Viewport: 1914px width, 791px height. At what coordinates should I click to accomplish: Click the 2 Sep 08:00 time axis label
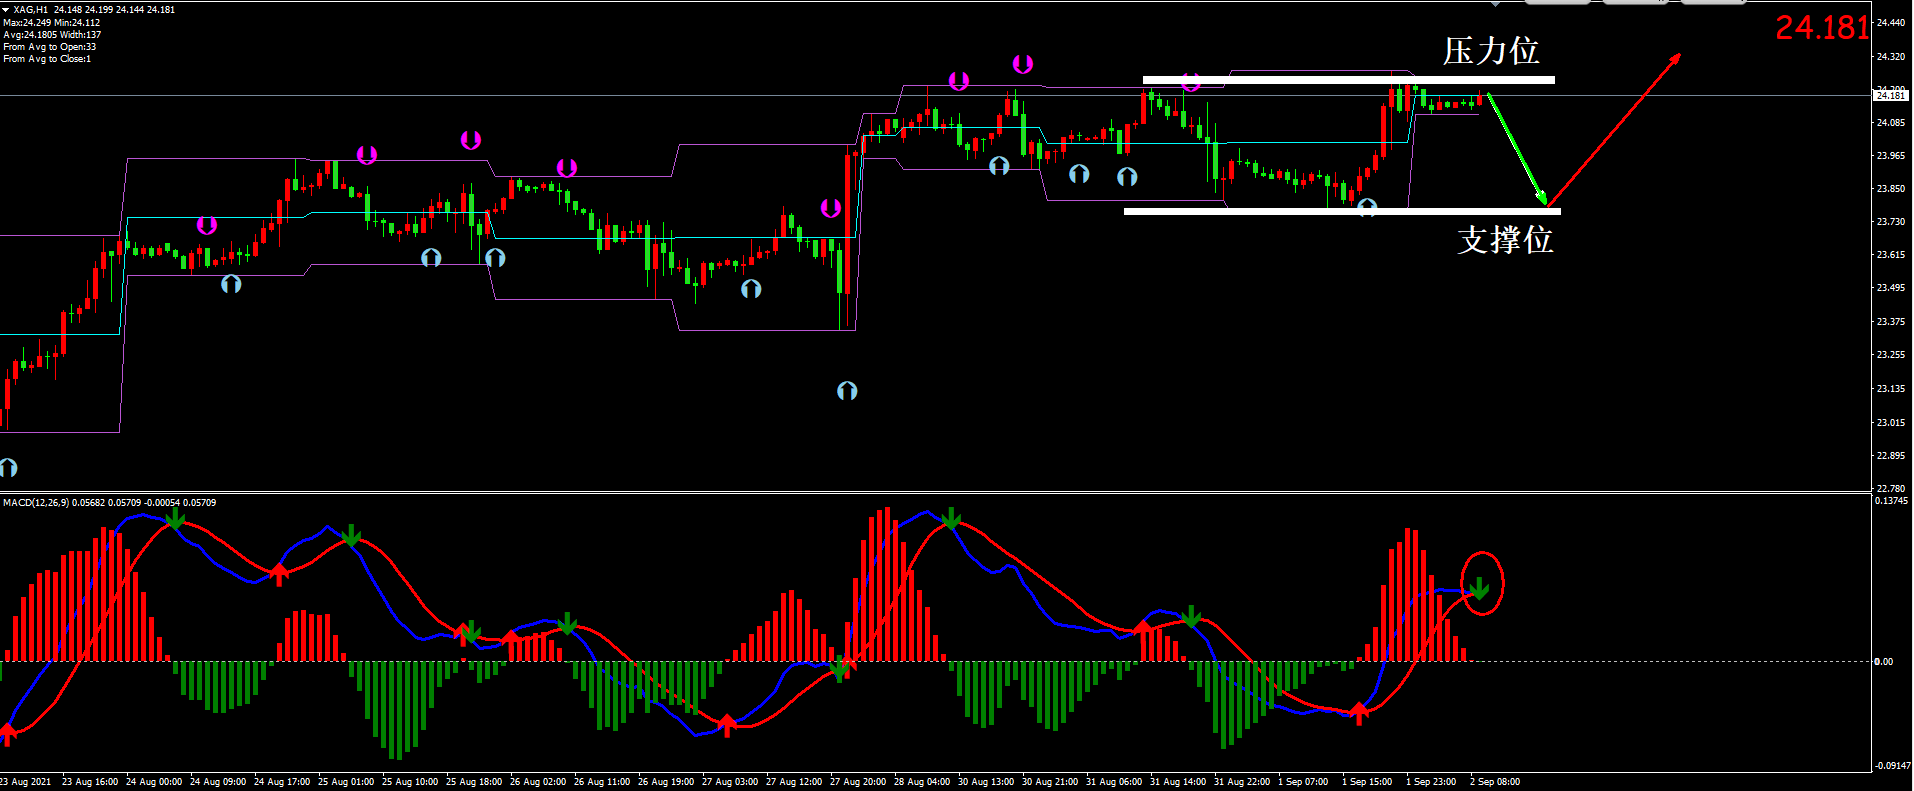(x=1494, y=782)
